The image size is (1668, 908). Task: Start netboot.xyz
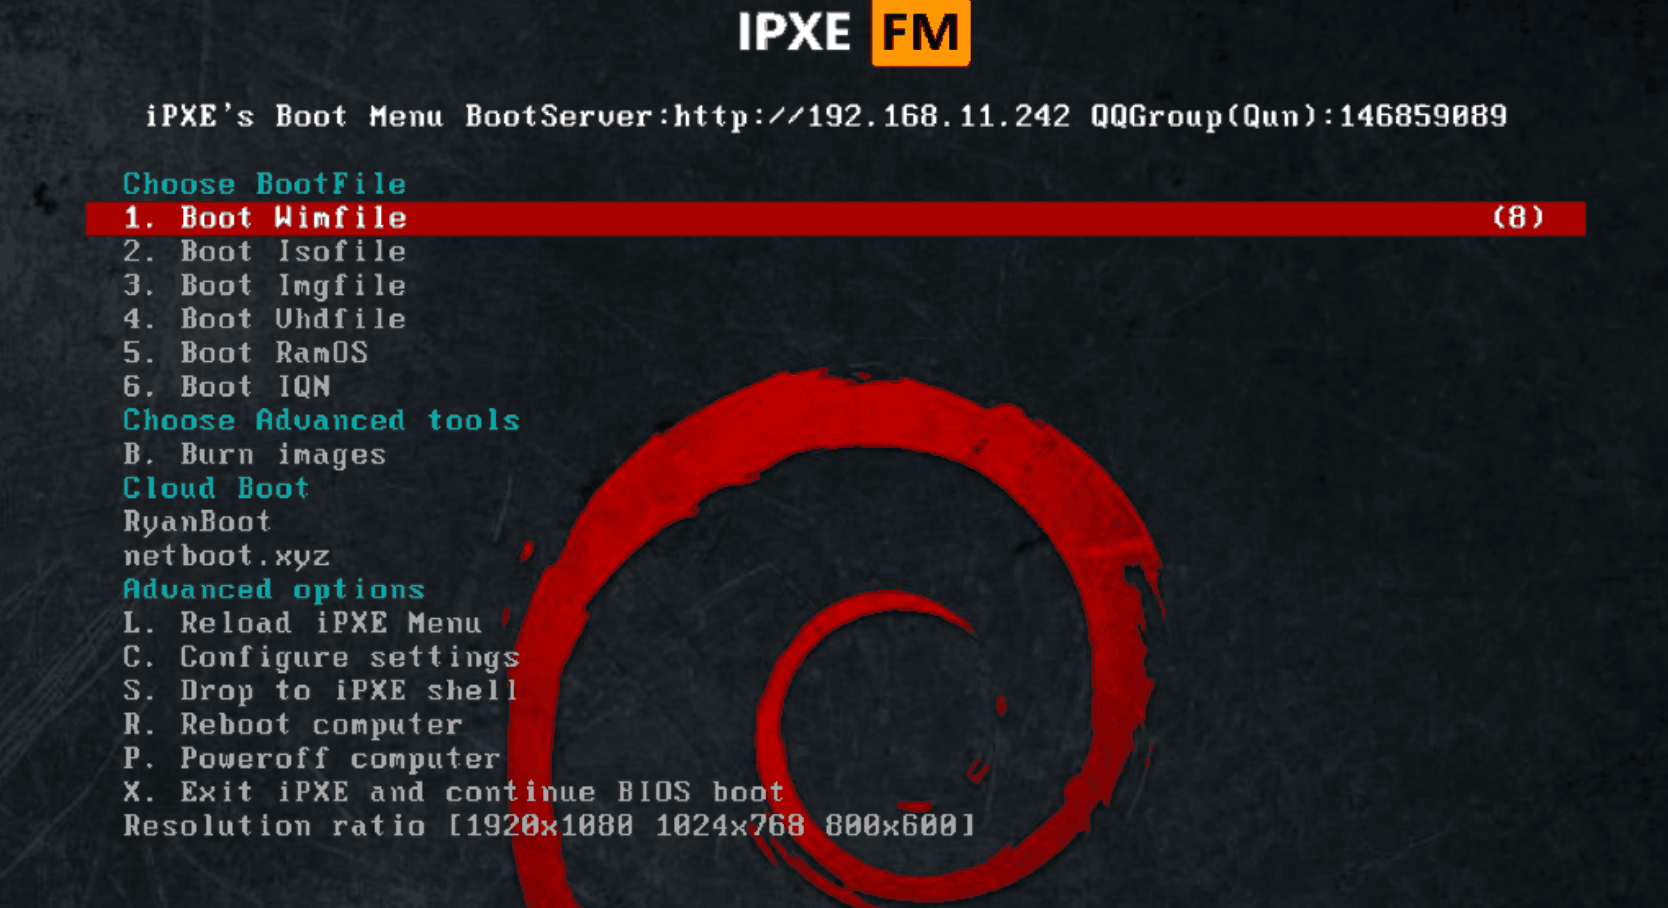coord(226,555)
